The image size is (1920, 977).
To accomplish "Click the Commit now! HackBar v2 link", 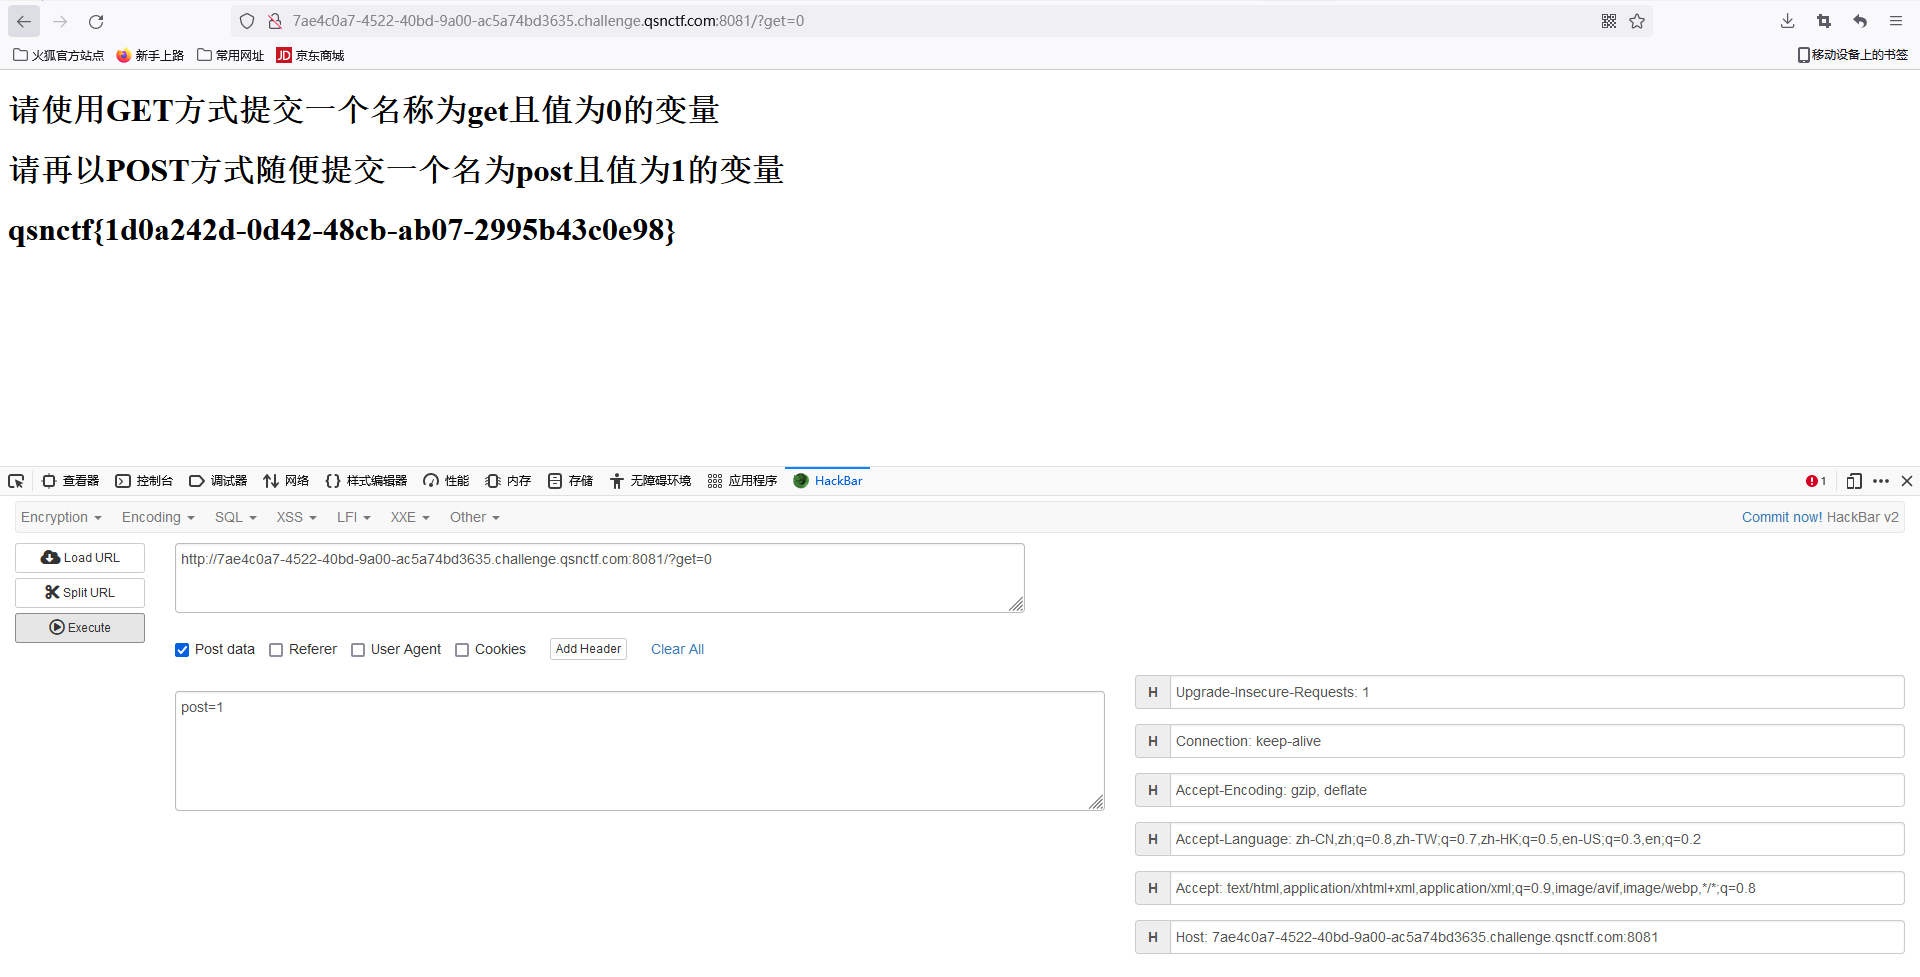I will click(1820, 517).
